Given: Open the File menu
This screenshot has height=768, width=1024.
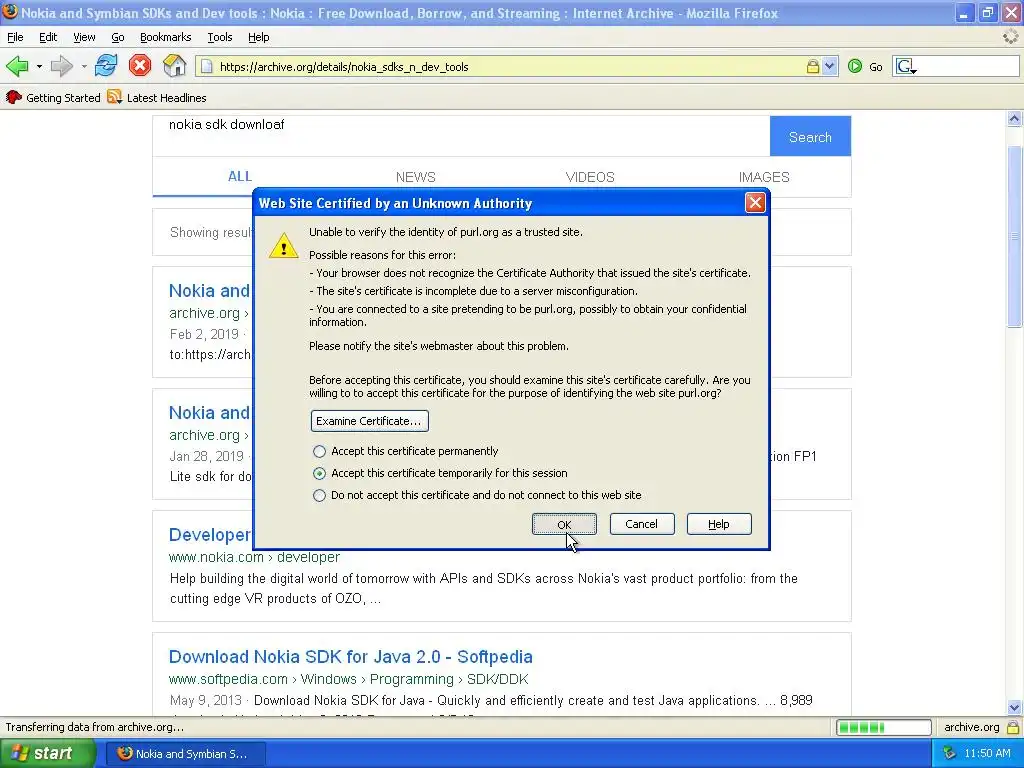Looking at the screenshot, I should 15,37.
